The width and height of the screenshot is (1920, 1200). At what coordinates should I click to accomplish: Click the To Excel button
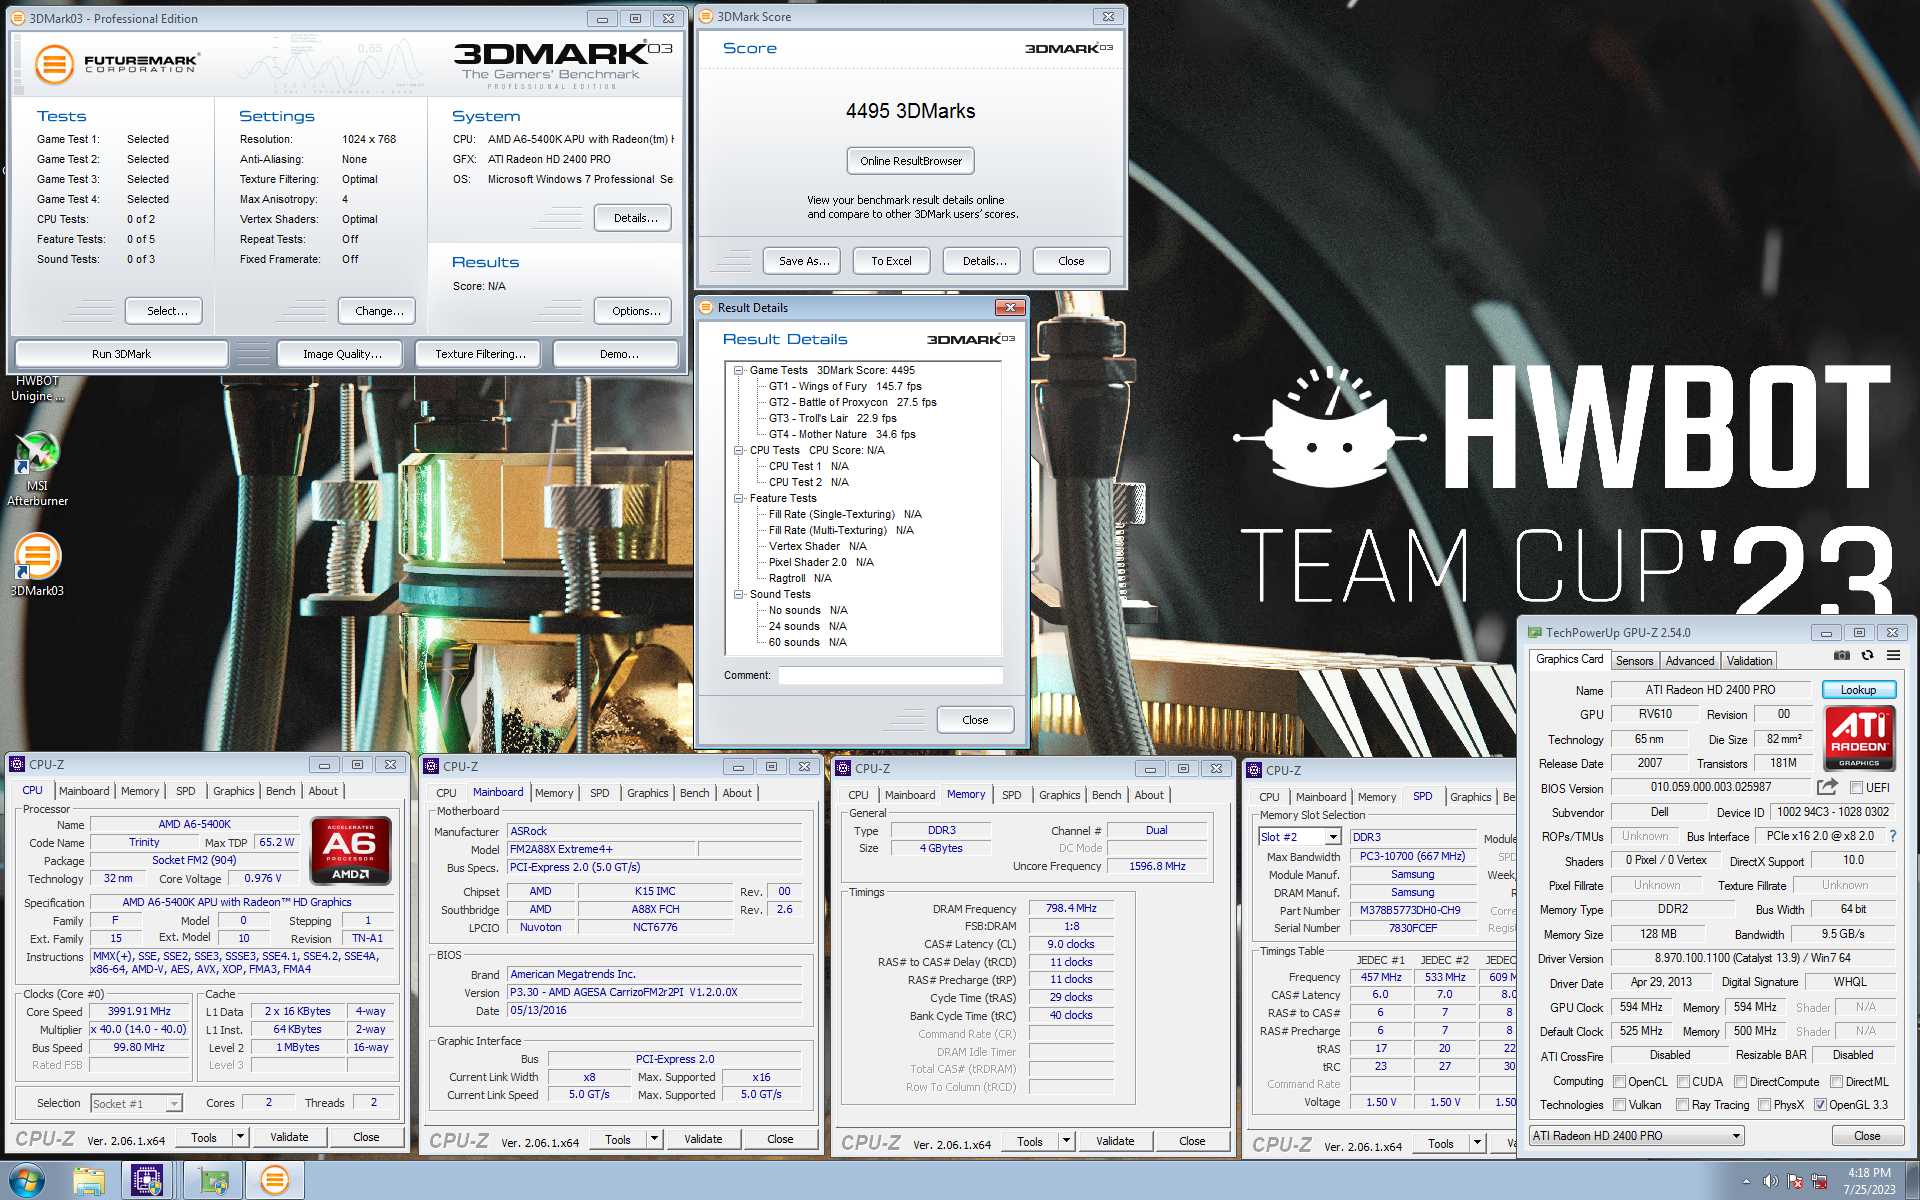pos(891,260)
